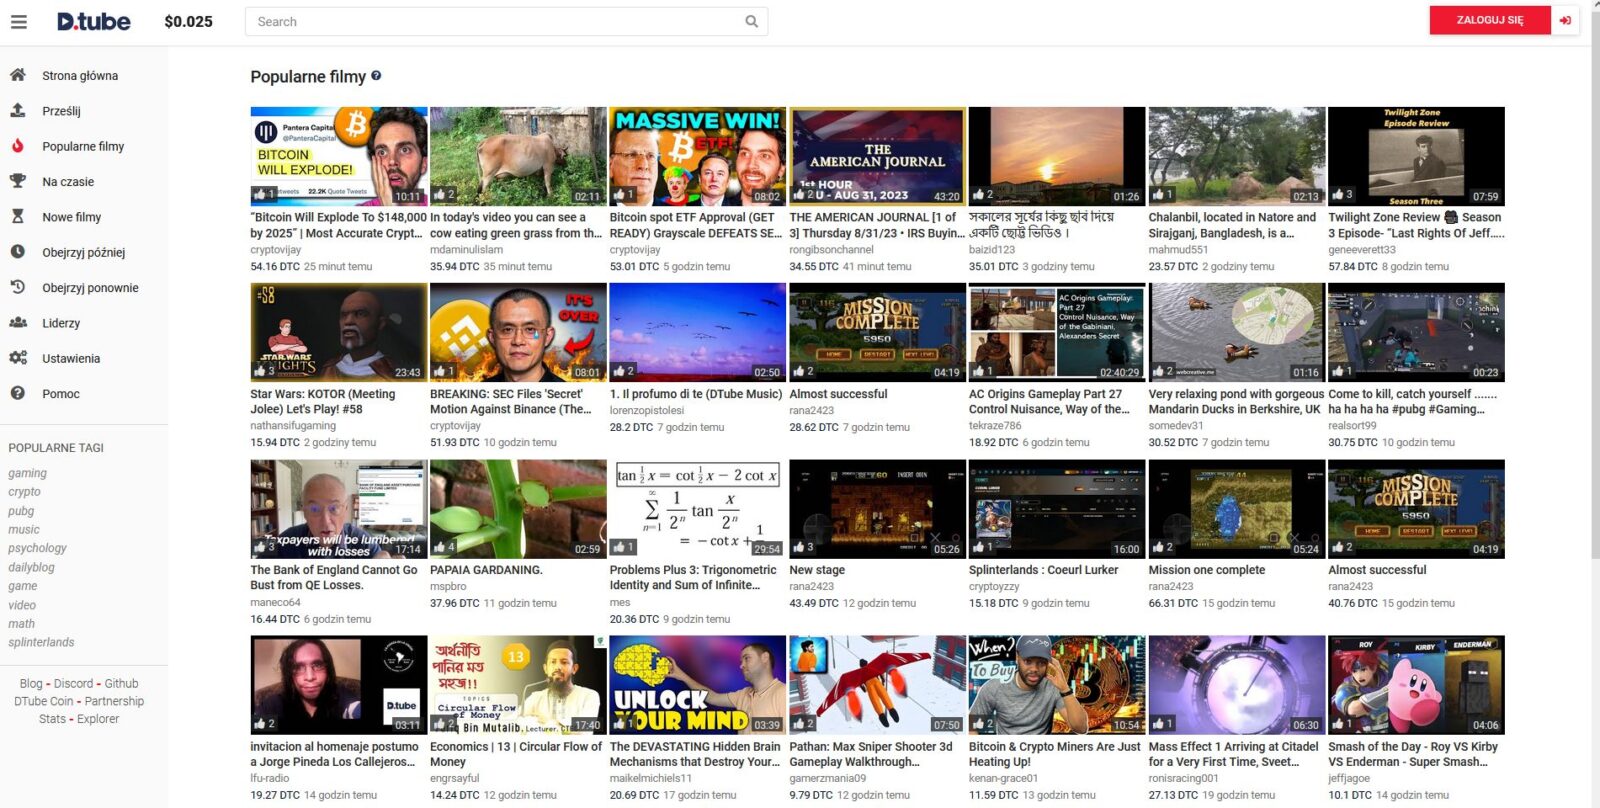
Task: Open channel mdaminulislam
Action: point(467,250)
